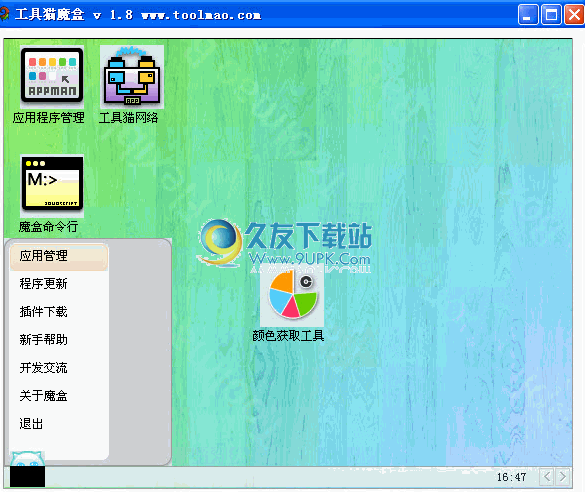This screenshot has height=492, width=585.
Task: Click the black taskbar block
Action: 27,477
